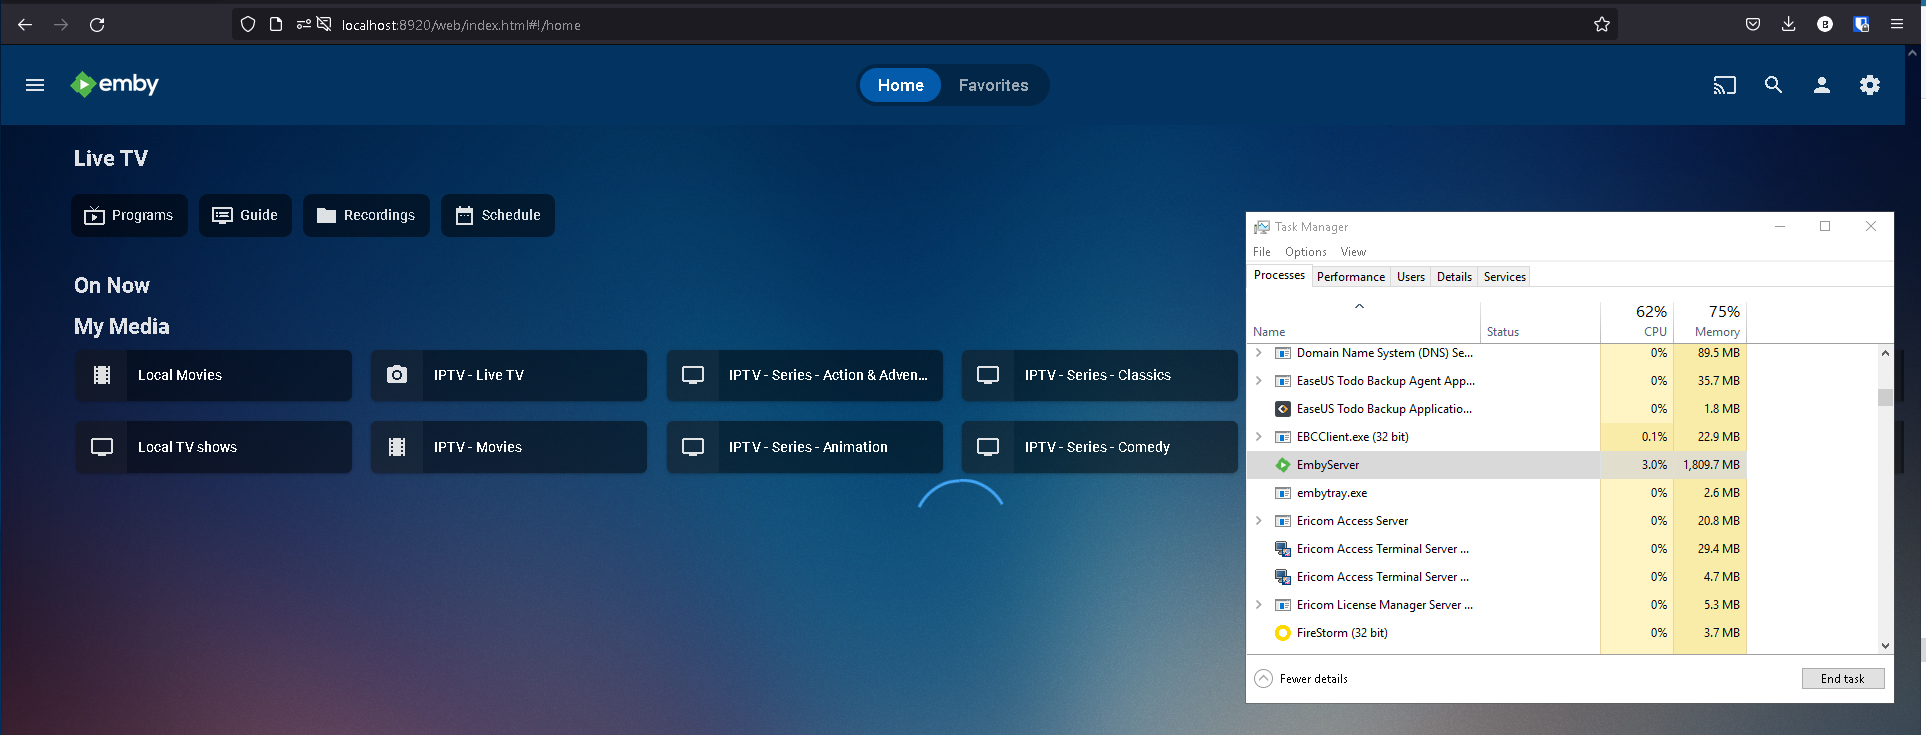
Task: Select the Processes tab in Task Manager
Action: tap(1279, 275)
